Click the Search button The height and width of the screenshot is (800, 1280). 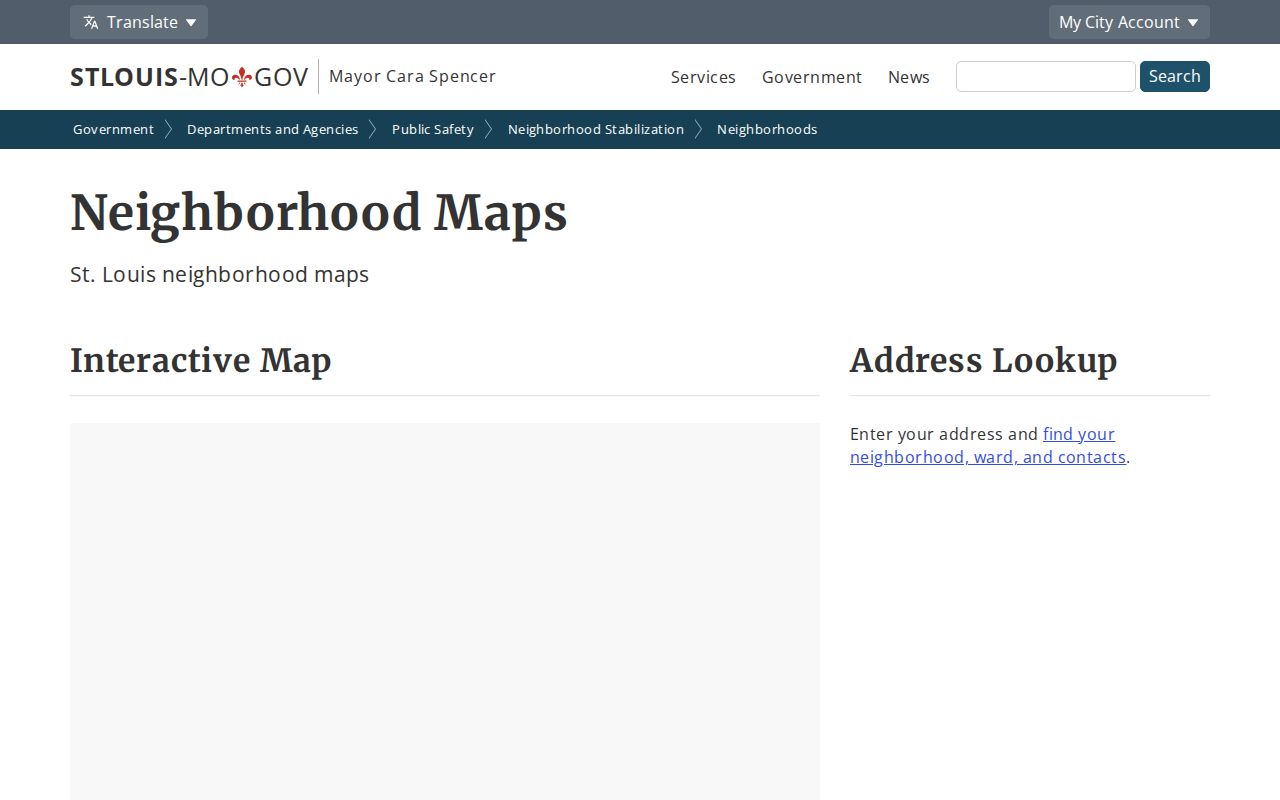1175,76
